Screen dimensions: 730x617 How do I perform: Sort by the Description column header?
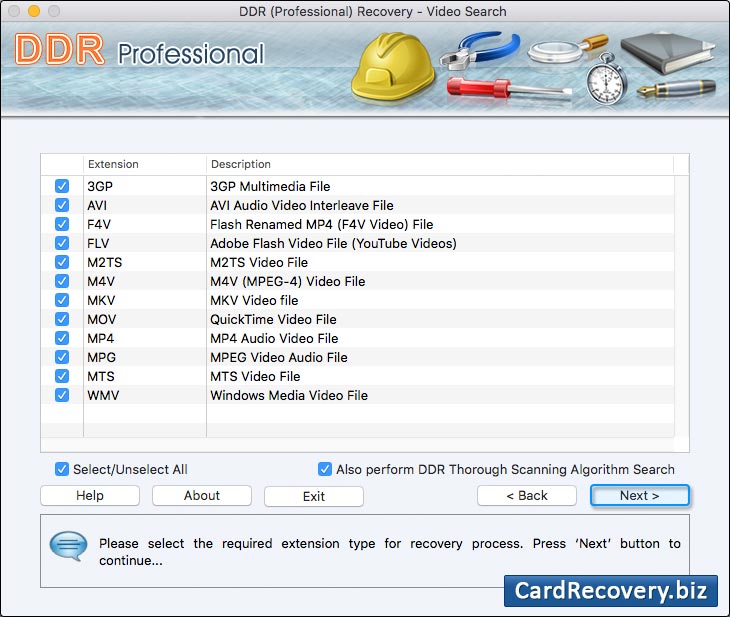point(440,164)
